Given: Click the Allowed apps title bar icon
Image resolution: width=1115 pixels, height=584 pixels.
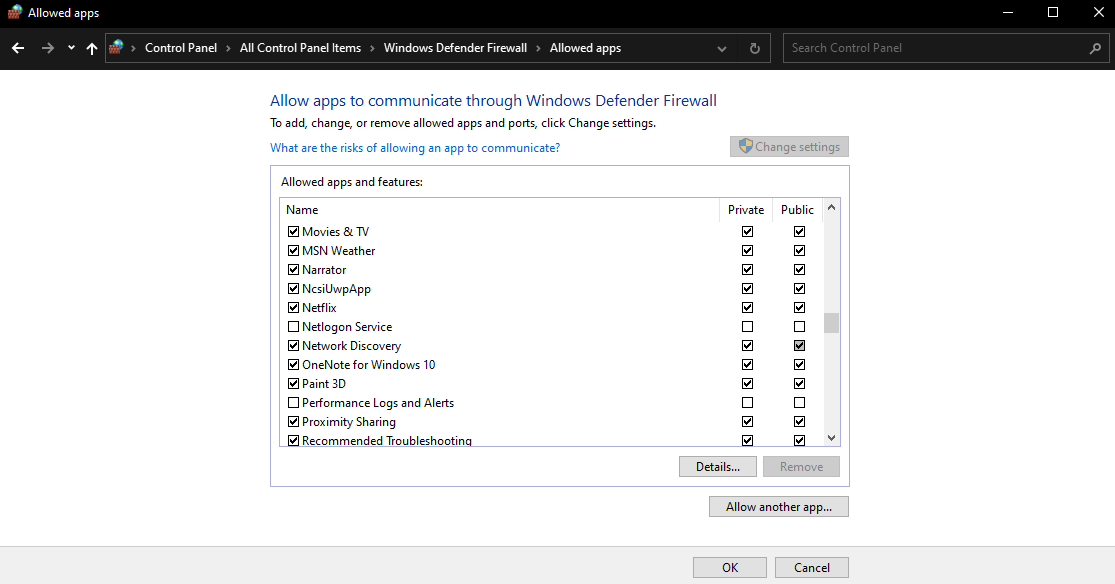Looking at the screenshot, I should click(13, 13).
